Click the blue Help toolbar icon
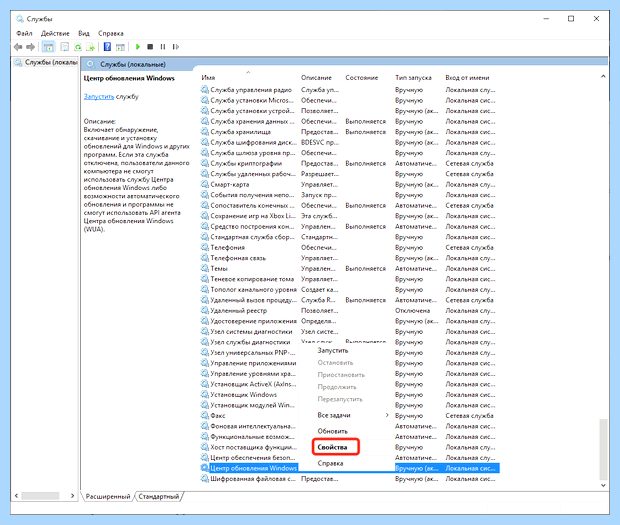This screenshot has height=525, width=620. pos(107,47)
